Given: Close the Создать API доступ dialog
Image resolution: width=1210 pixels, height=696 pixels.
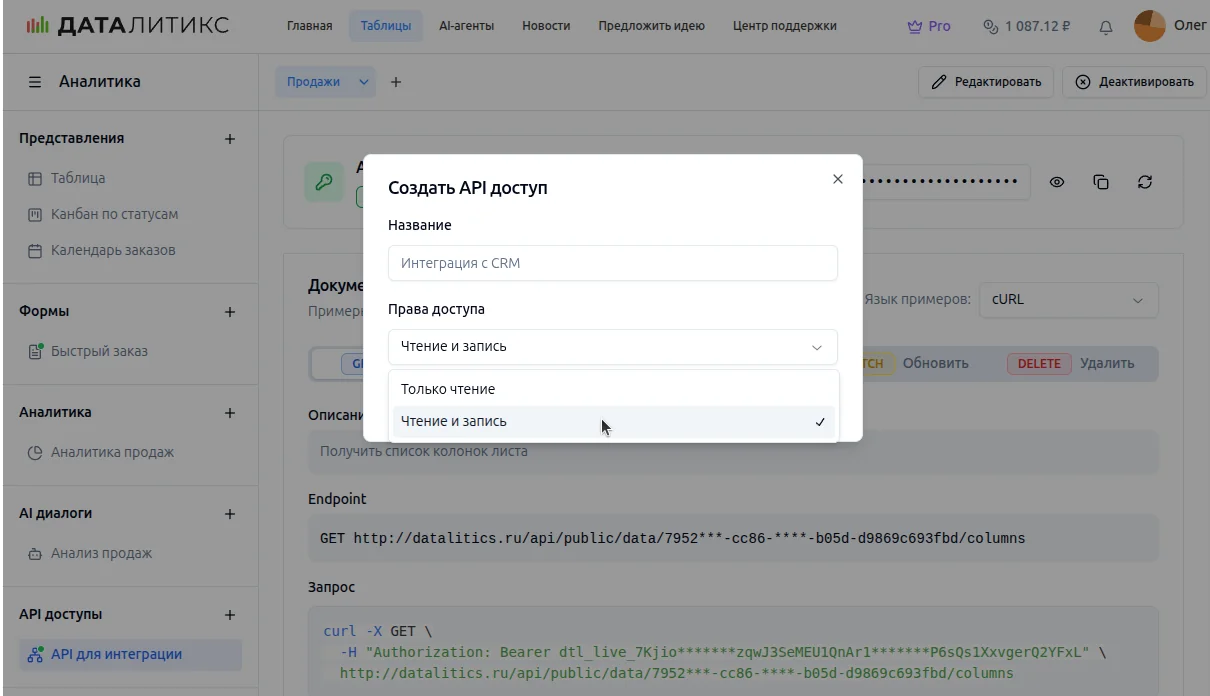Looking at the screenshot, I should click(838, 179).
